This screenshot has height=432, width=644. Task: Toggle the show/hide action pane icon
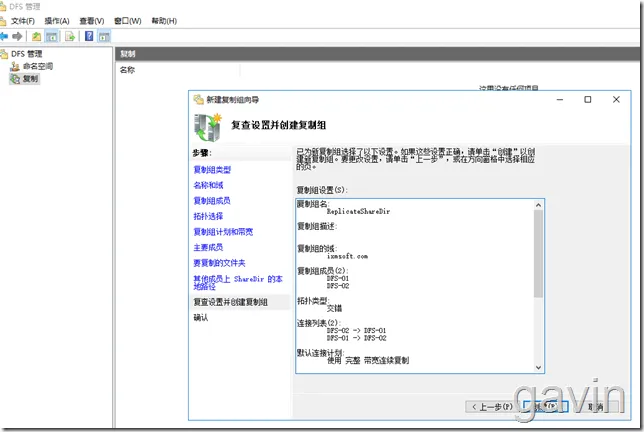[104, 37]
